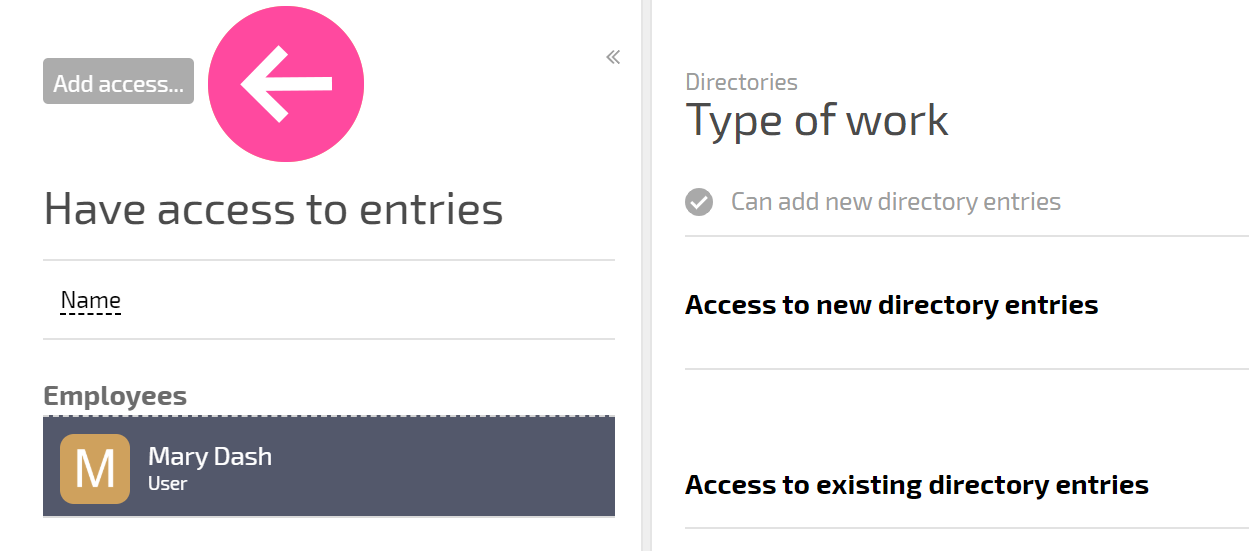The height and width of the screenshot is (551, 1249).
Task: Click the pink left-arrow circle icon
Action: click(286, 84)
